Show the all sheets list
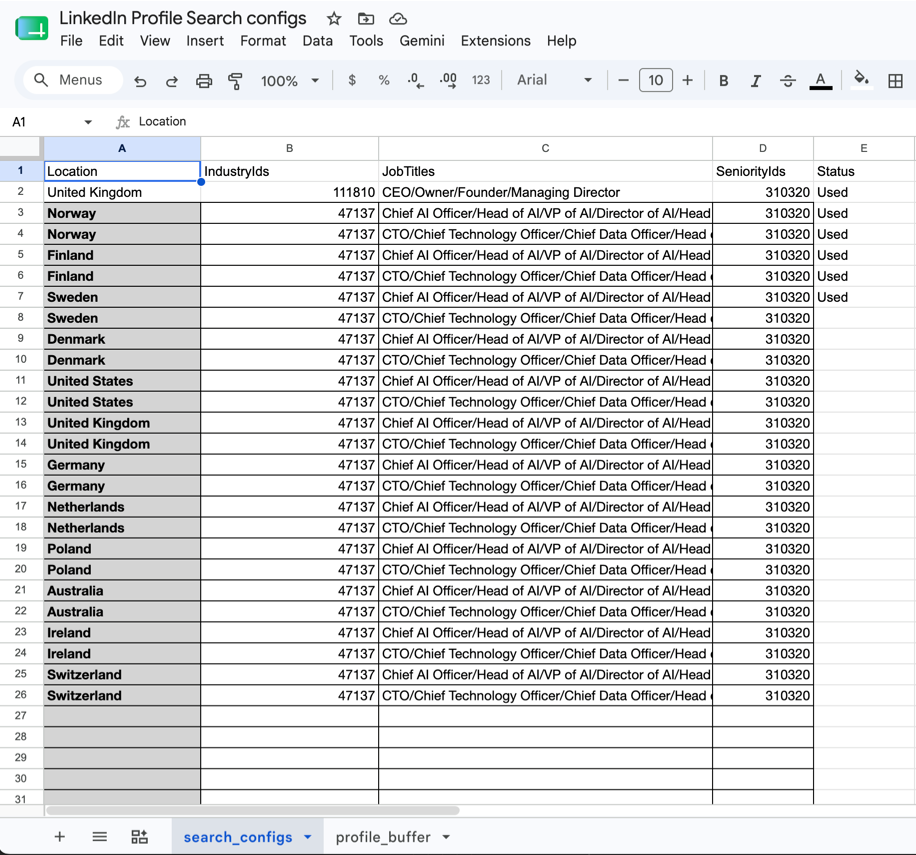Image resolution: width=916 pixels, height=855 pixels. pyautogui.click(x=99, y=837)
